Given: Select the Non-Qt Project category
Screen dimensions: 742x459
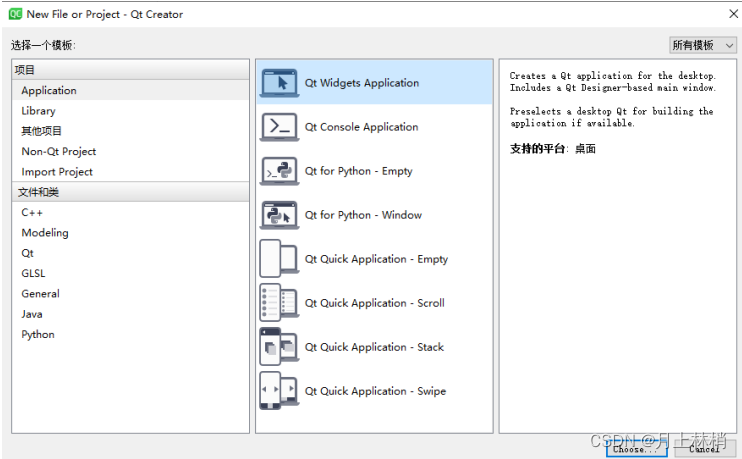Looking at the screenshot, I should (x=130, y=151).
